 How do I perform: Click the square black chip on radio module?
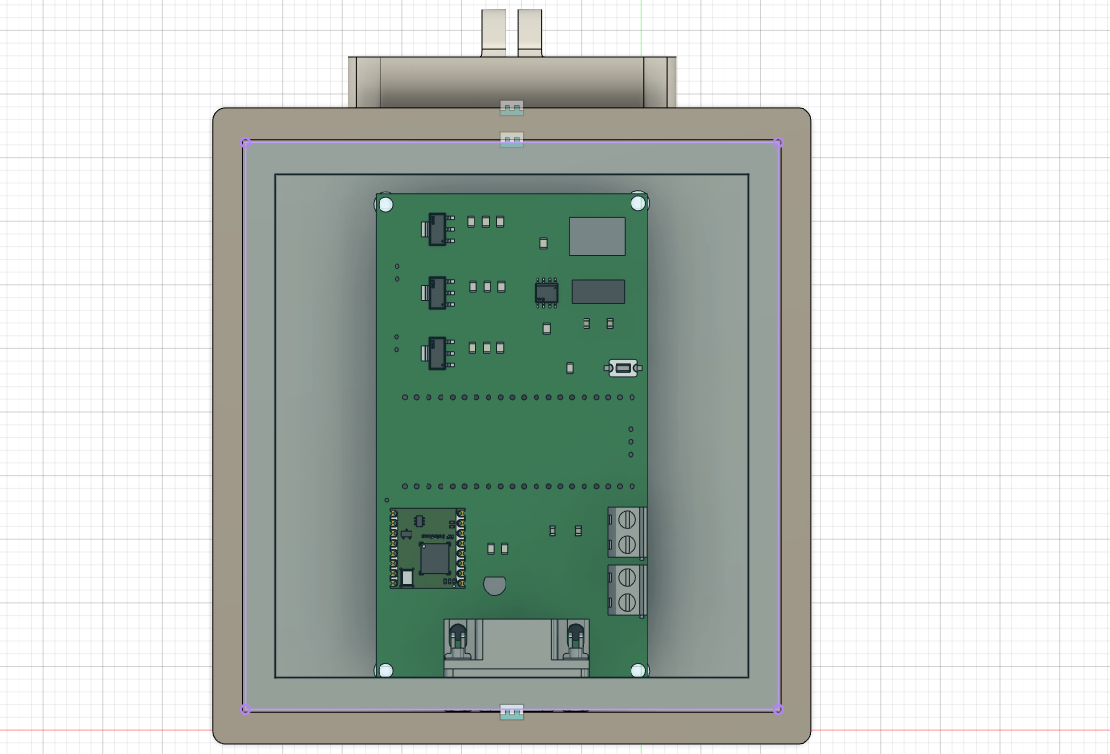point(434,558)
